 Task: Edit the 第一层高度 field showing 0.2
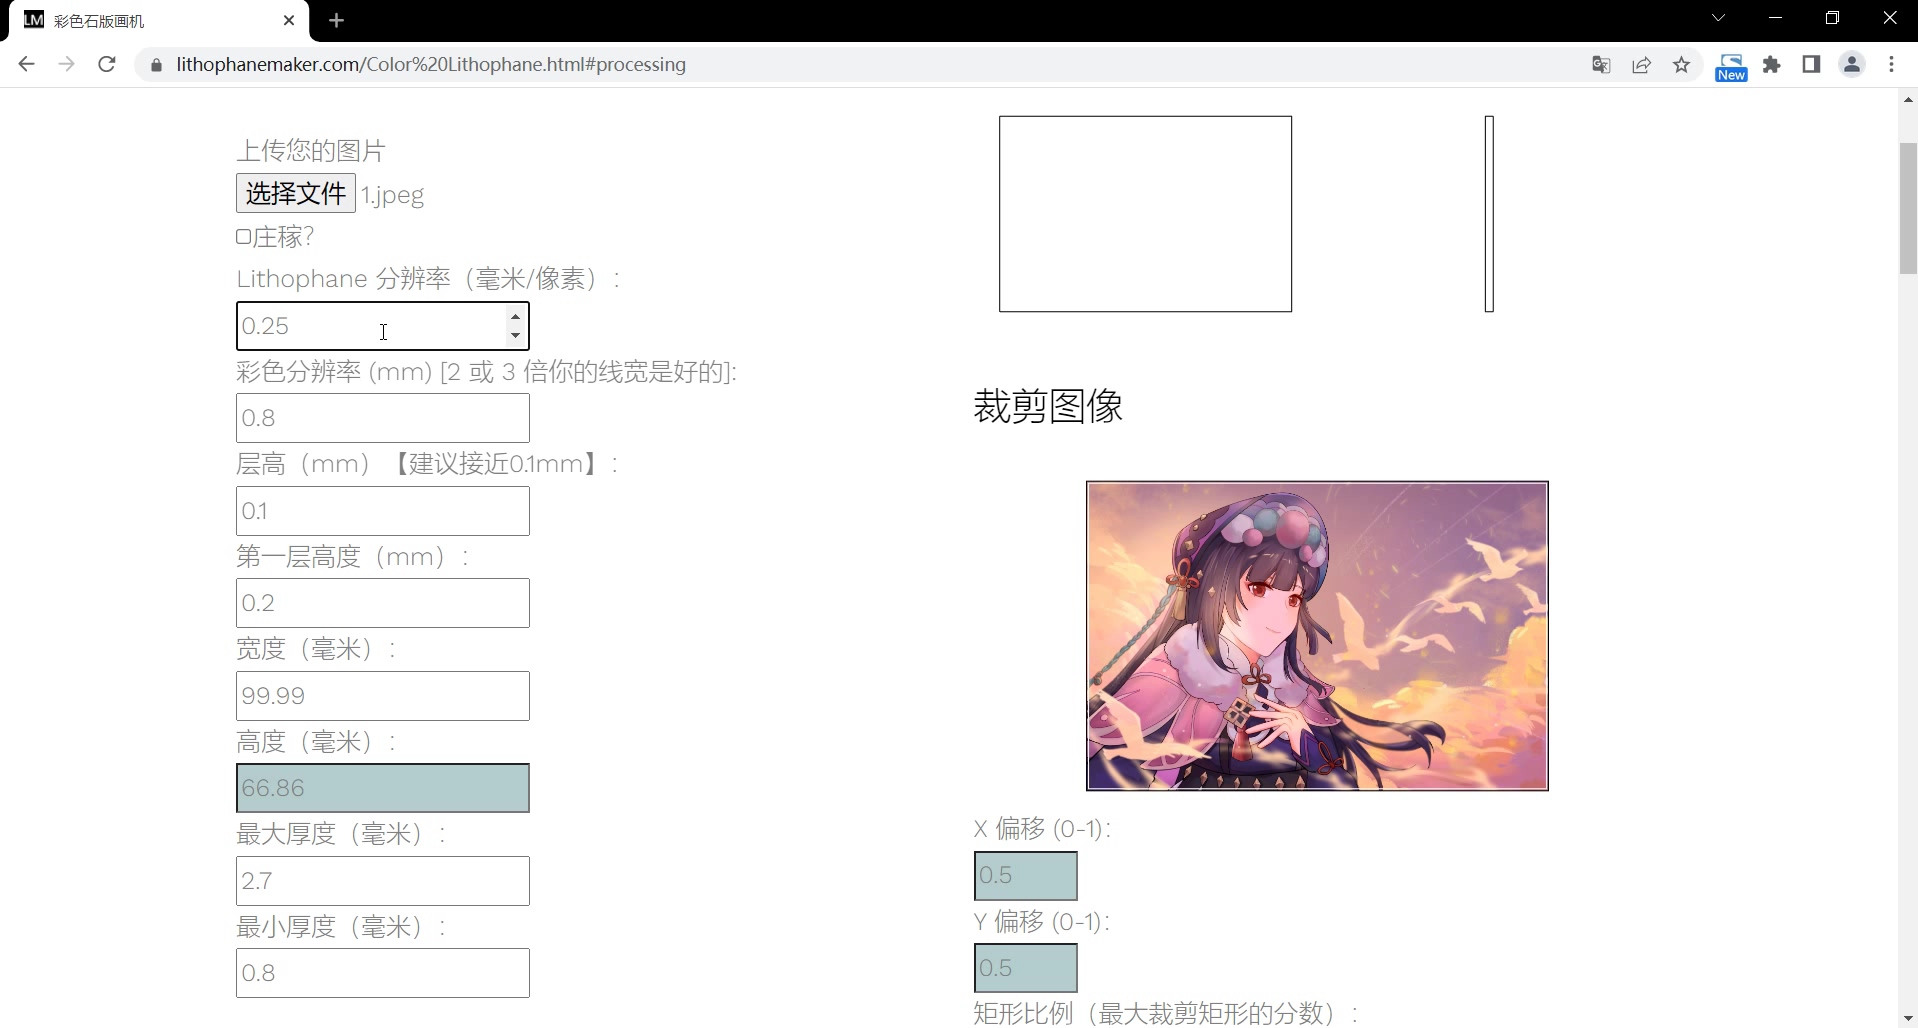(383, 603)
